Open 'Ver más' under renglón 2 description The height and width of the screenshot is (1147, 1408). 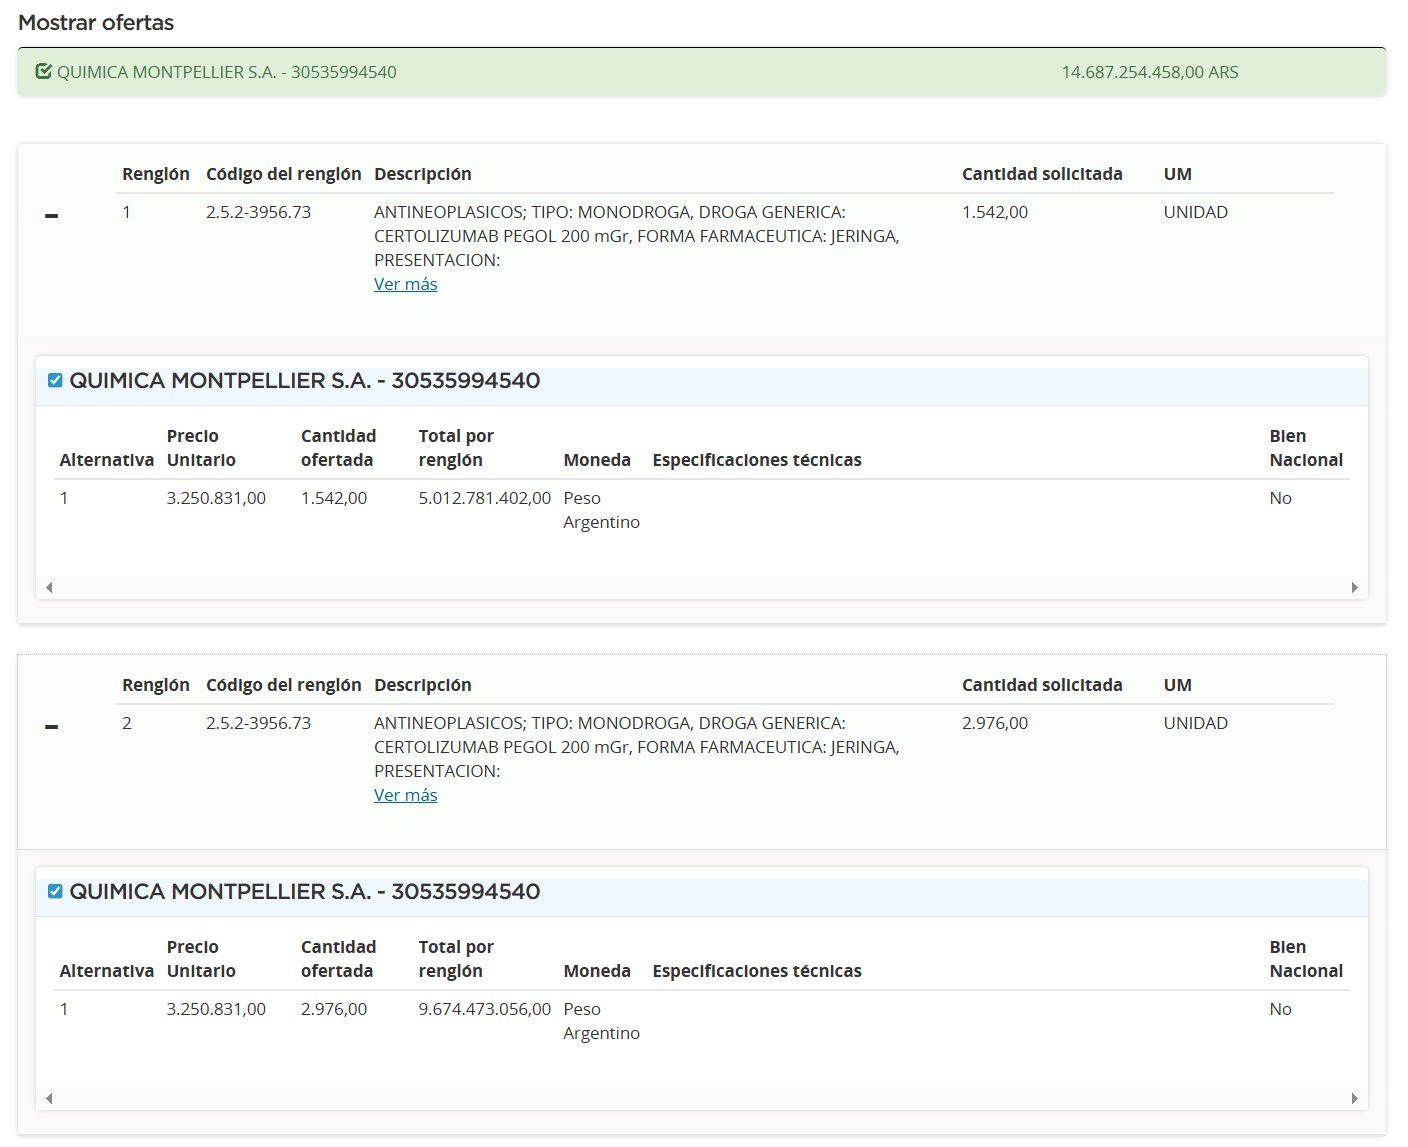[x=405, y=795]
